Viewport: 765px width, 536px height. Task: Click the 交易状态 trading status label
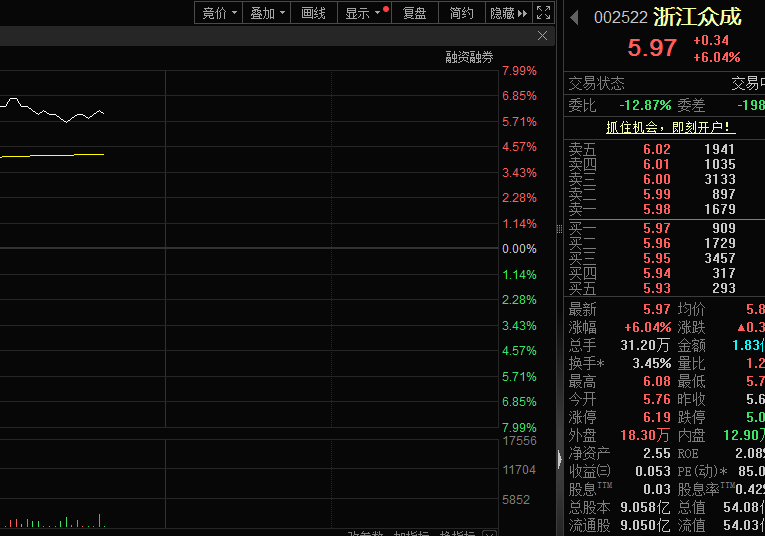(596, 83)
